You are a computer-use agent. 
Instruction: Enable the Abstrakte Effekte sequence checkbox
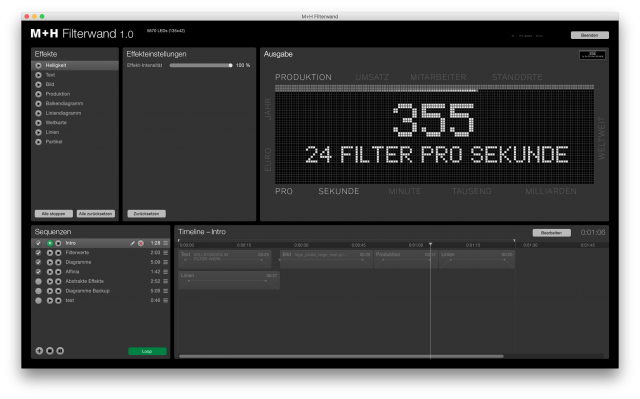pos(38,282)
